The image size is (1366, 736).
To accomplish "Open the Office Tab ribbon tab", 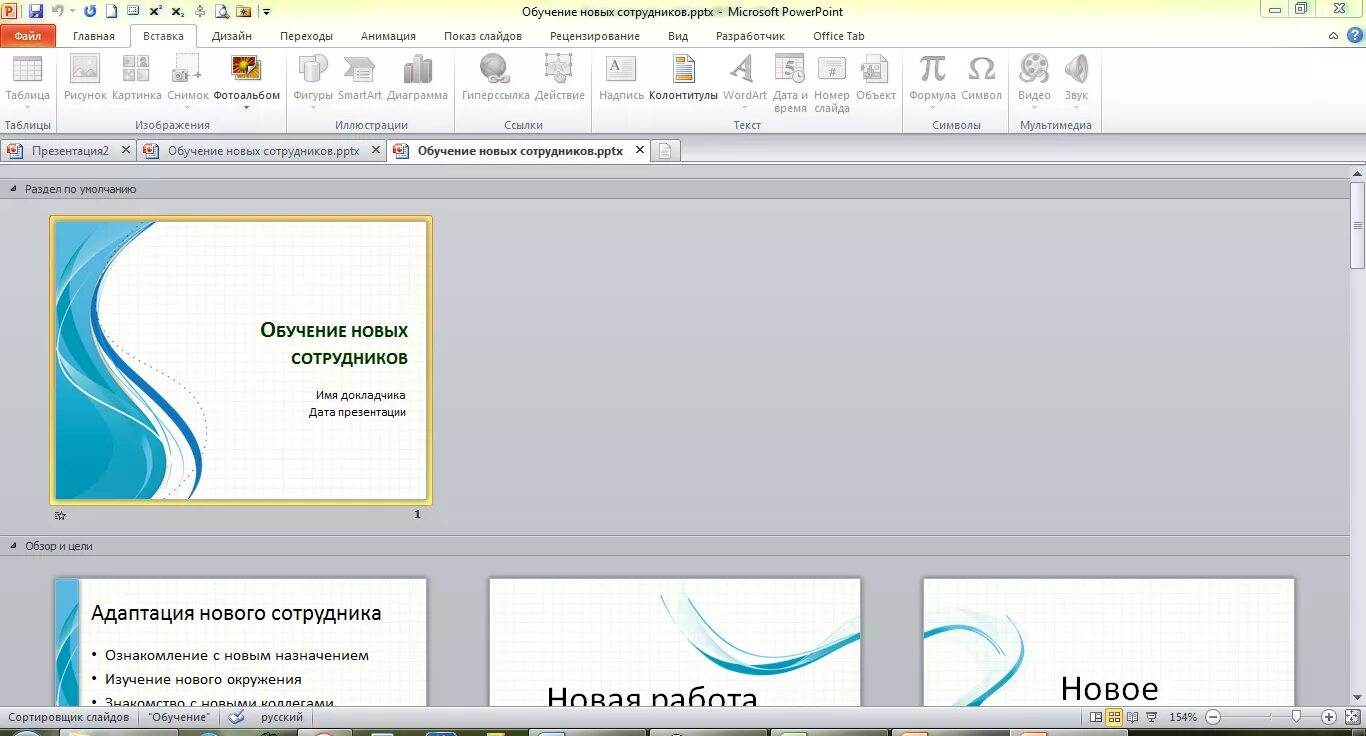I will [839, 36].
